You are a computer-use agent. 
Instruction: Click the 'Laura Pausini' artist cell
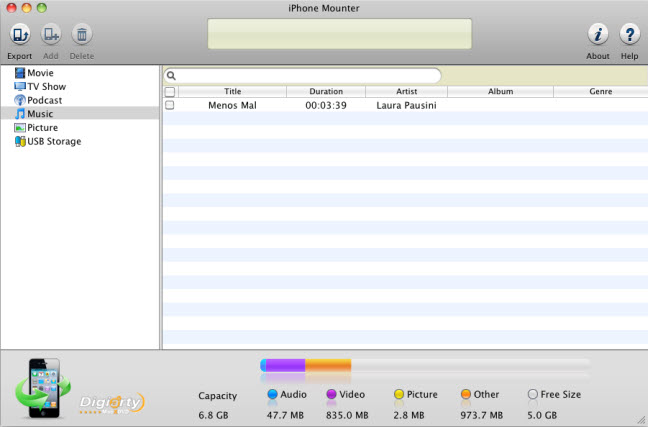pos(406,105)
